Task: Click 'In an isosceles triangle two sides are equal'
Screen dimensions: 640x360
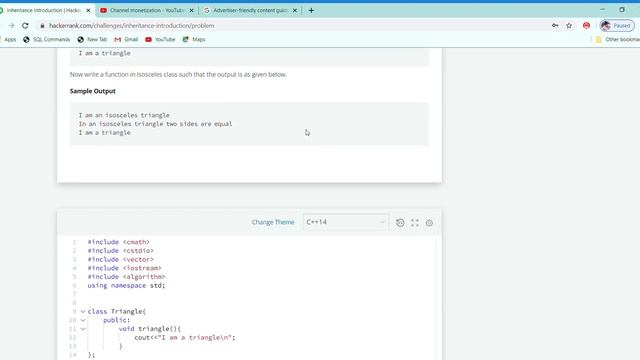Action: coord(156,124)
